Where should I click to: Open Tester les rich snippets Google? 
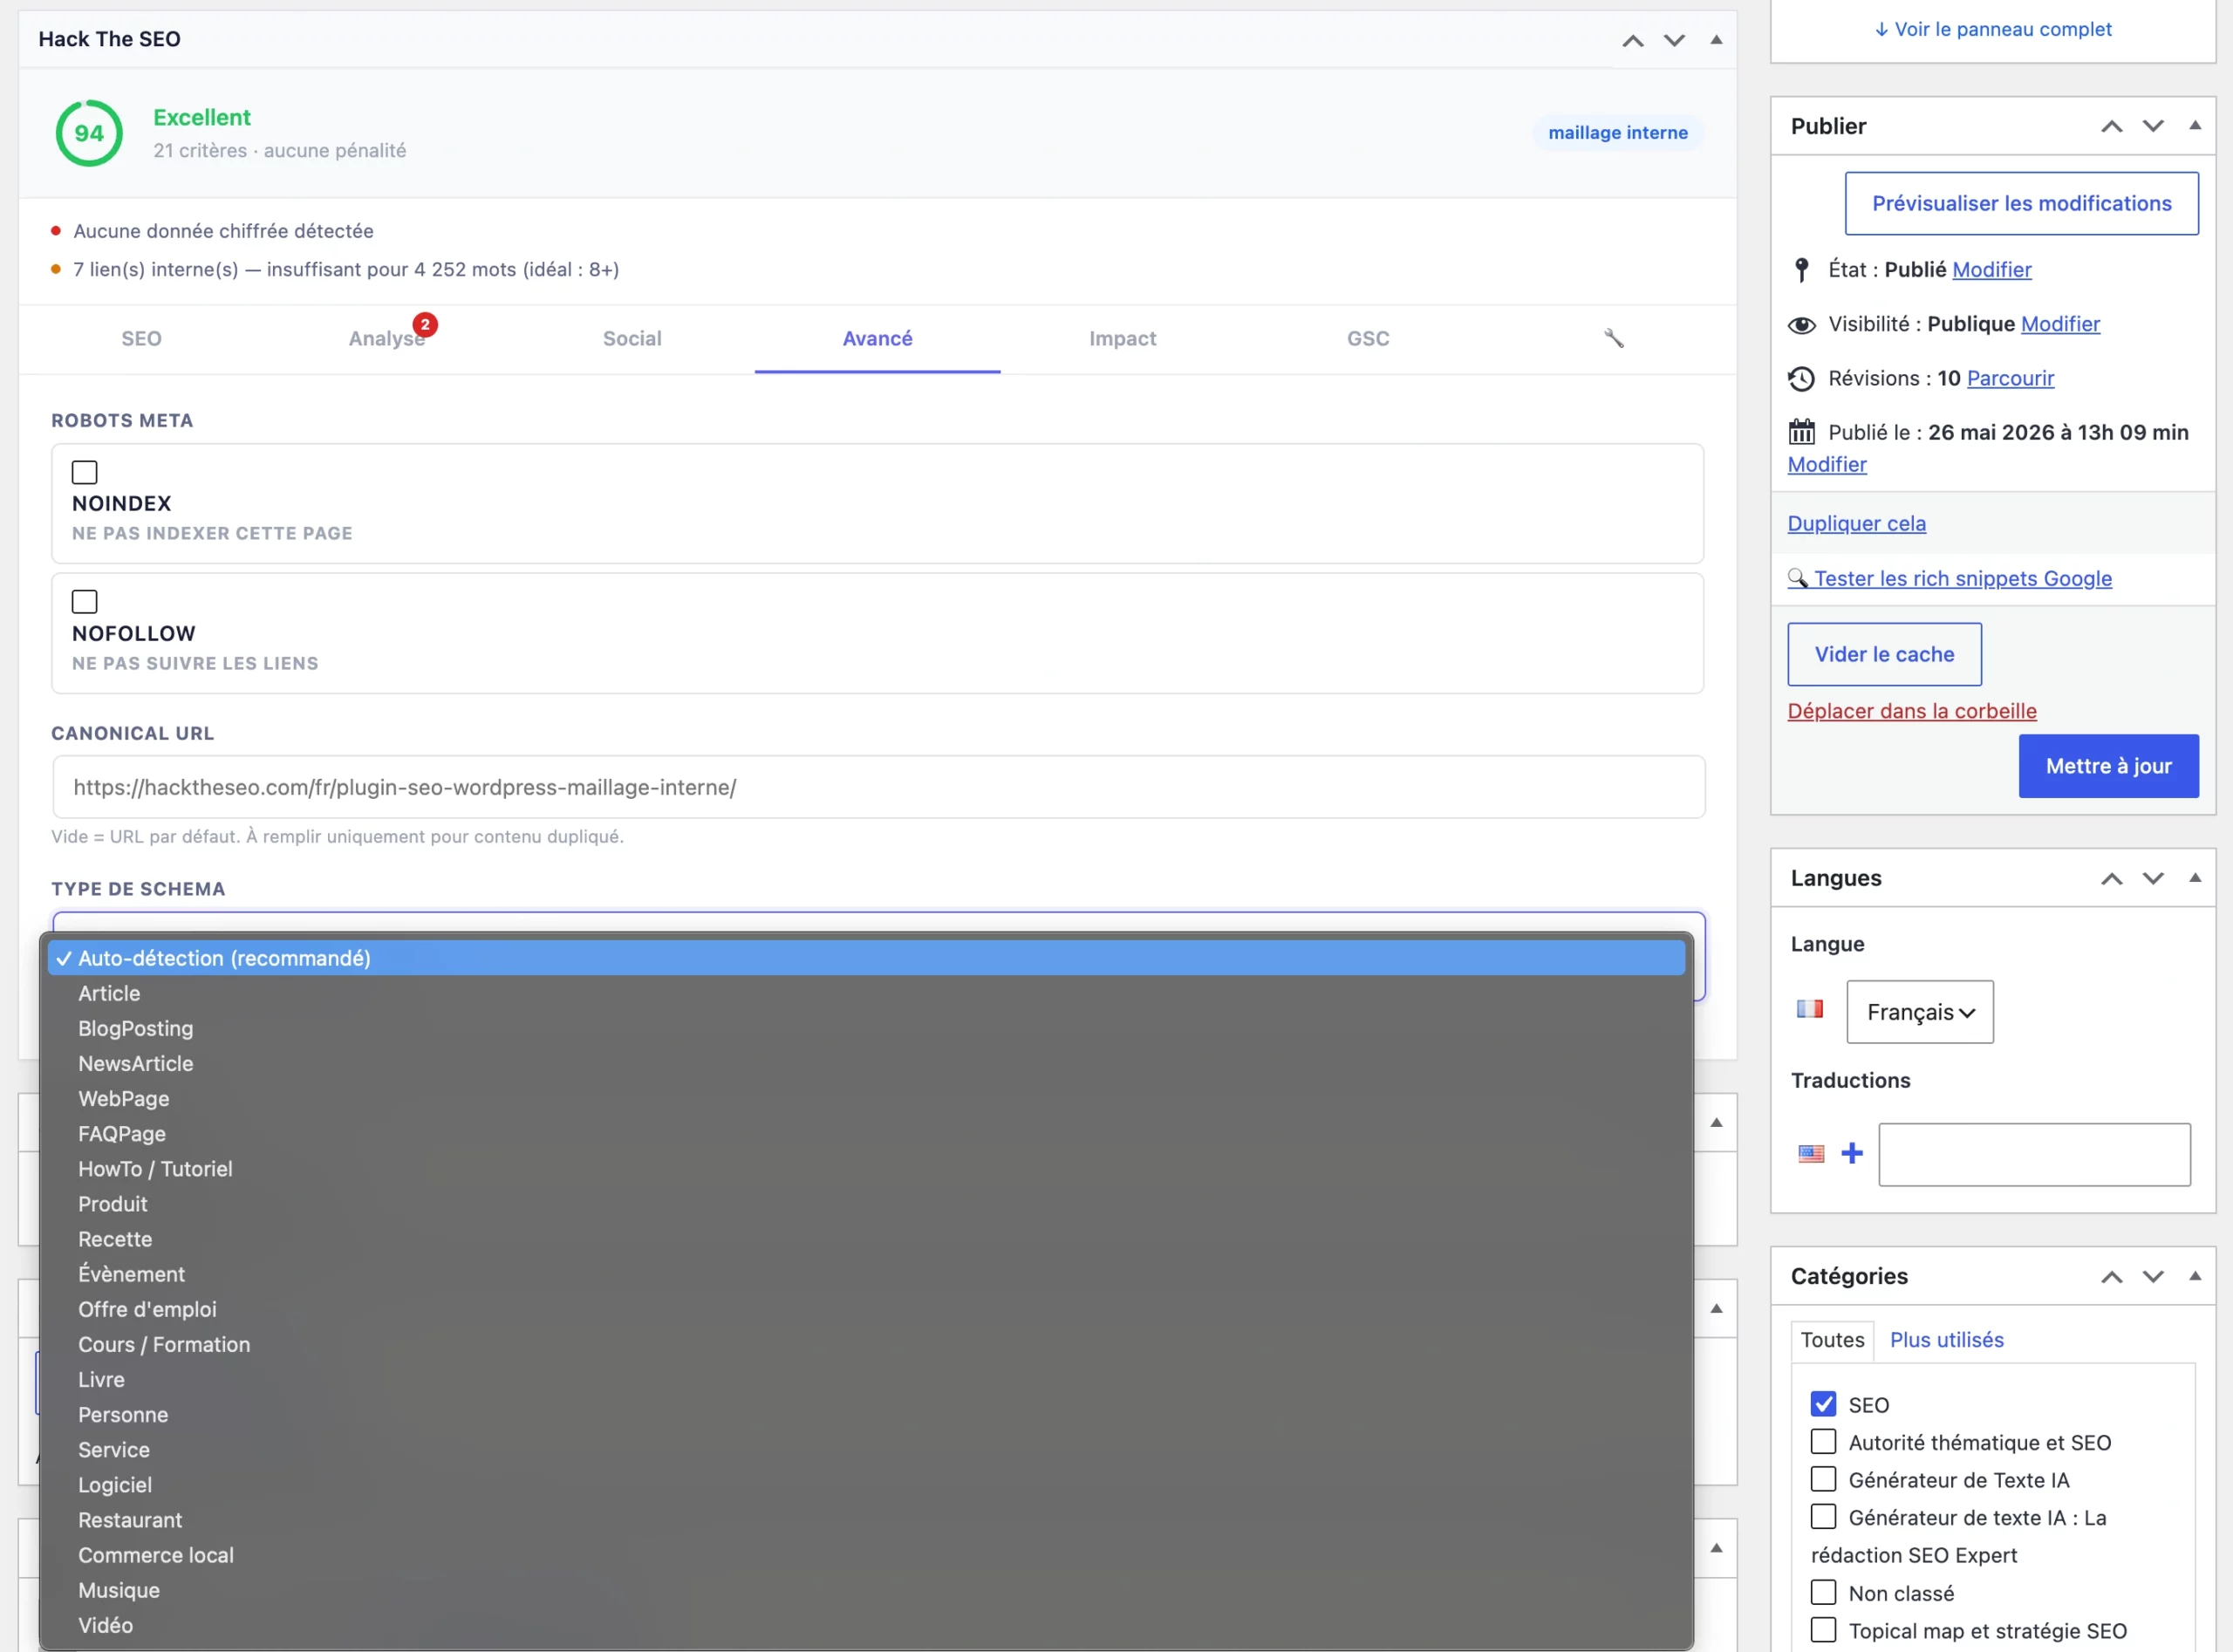[x=1950, y=578]
